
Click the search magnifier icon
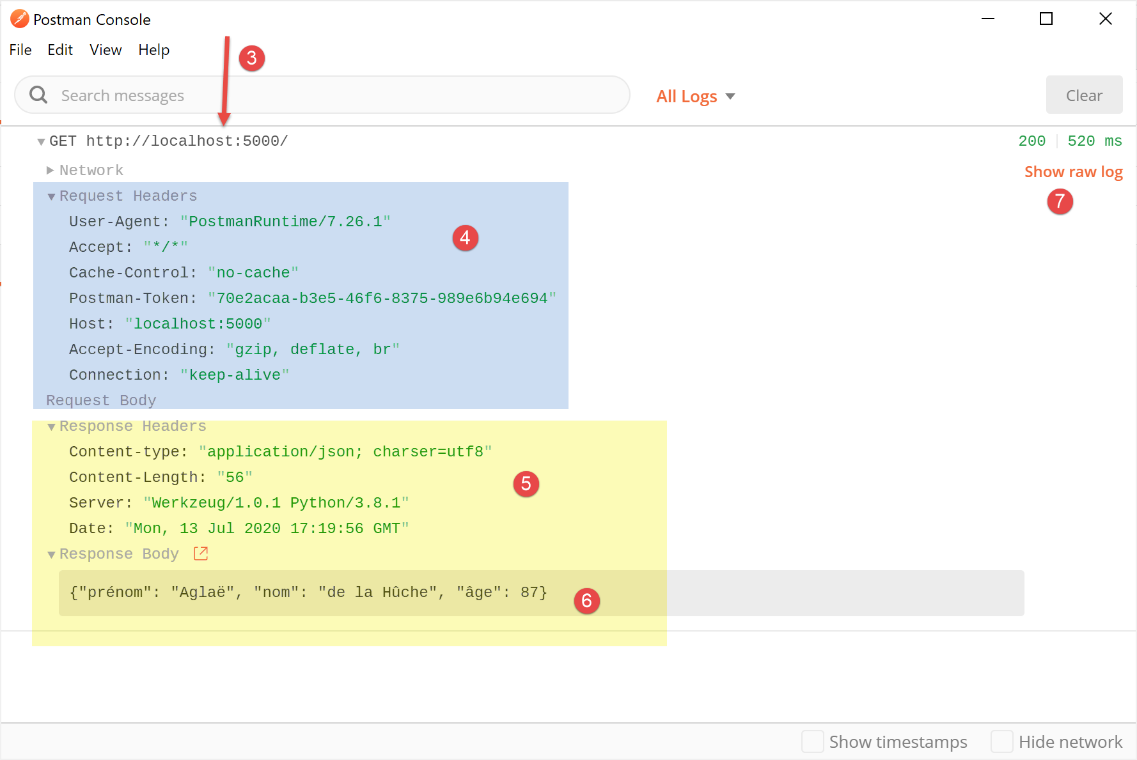pyautogui.click(x=39, y=95)
